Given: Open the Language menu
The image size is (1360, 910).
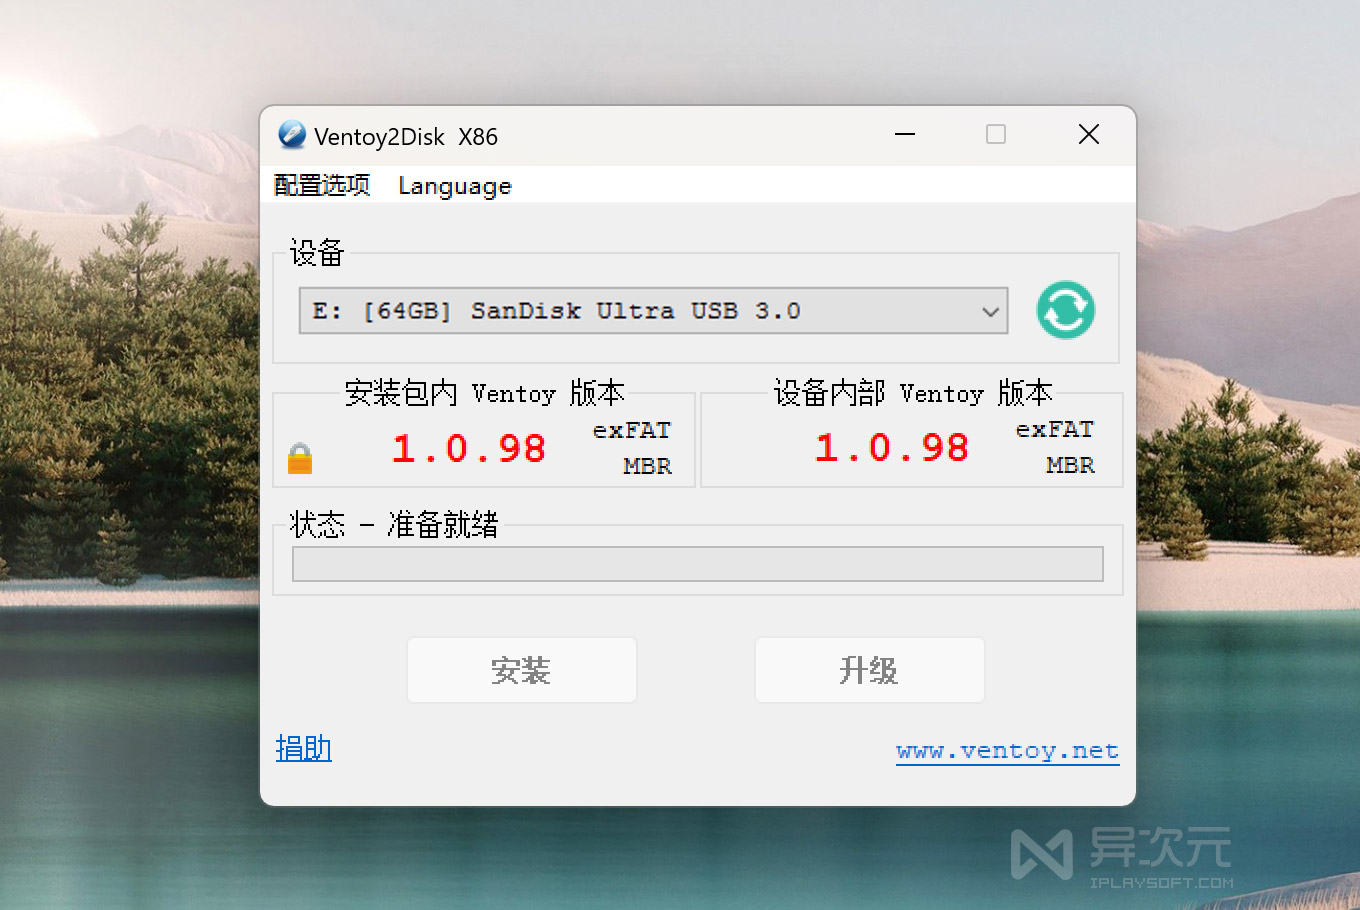Looking at the screenshot, I should tap(454, 186).
